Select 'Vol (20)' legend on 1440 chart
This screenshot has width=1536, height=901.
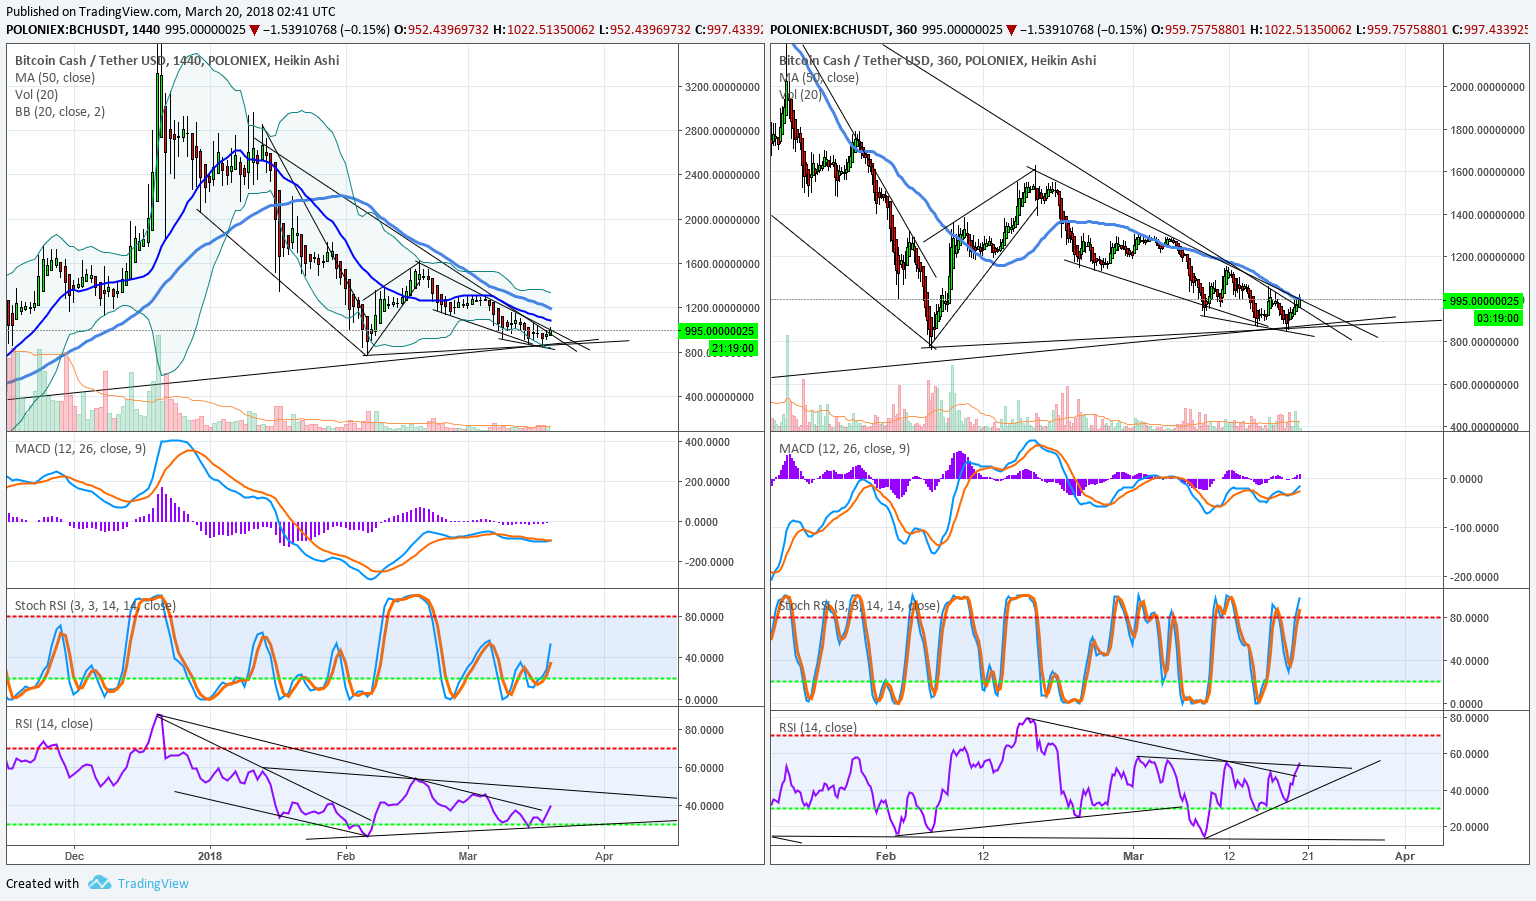tap(36, 94)
